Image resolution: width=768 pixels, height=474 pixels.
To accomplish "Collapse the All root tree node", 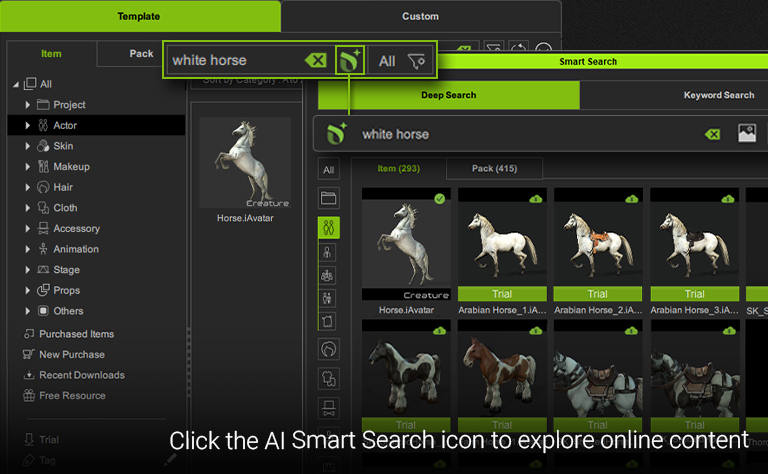I will [16, 84].
